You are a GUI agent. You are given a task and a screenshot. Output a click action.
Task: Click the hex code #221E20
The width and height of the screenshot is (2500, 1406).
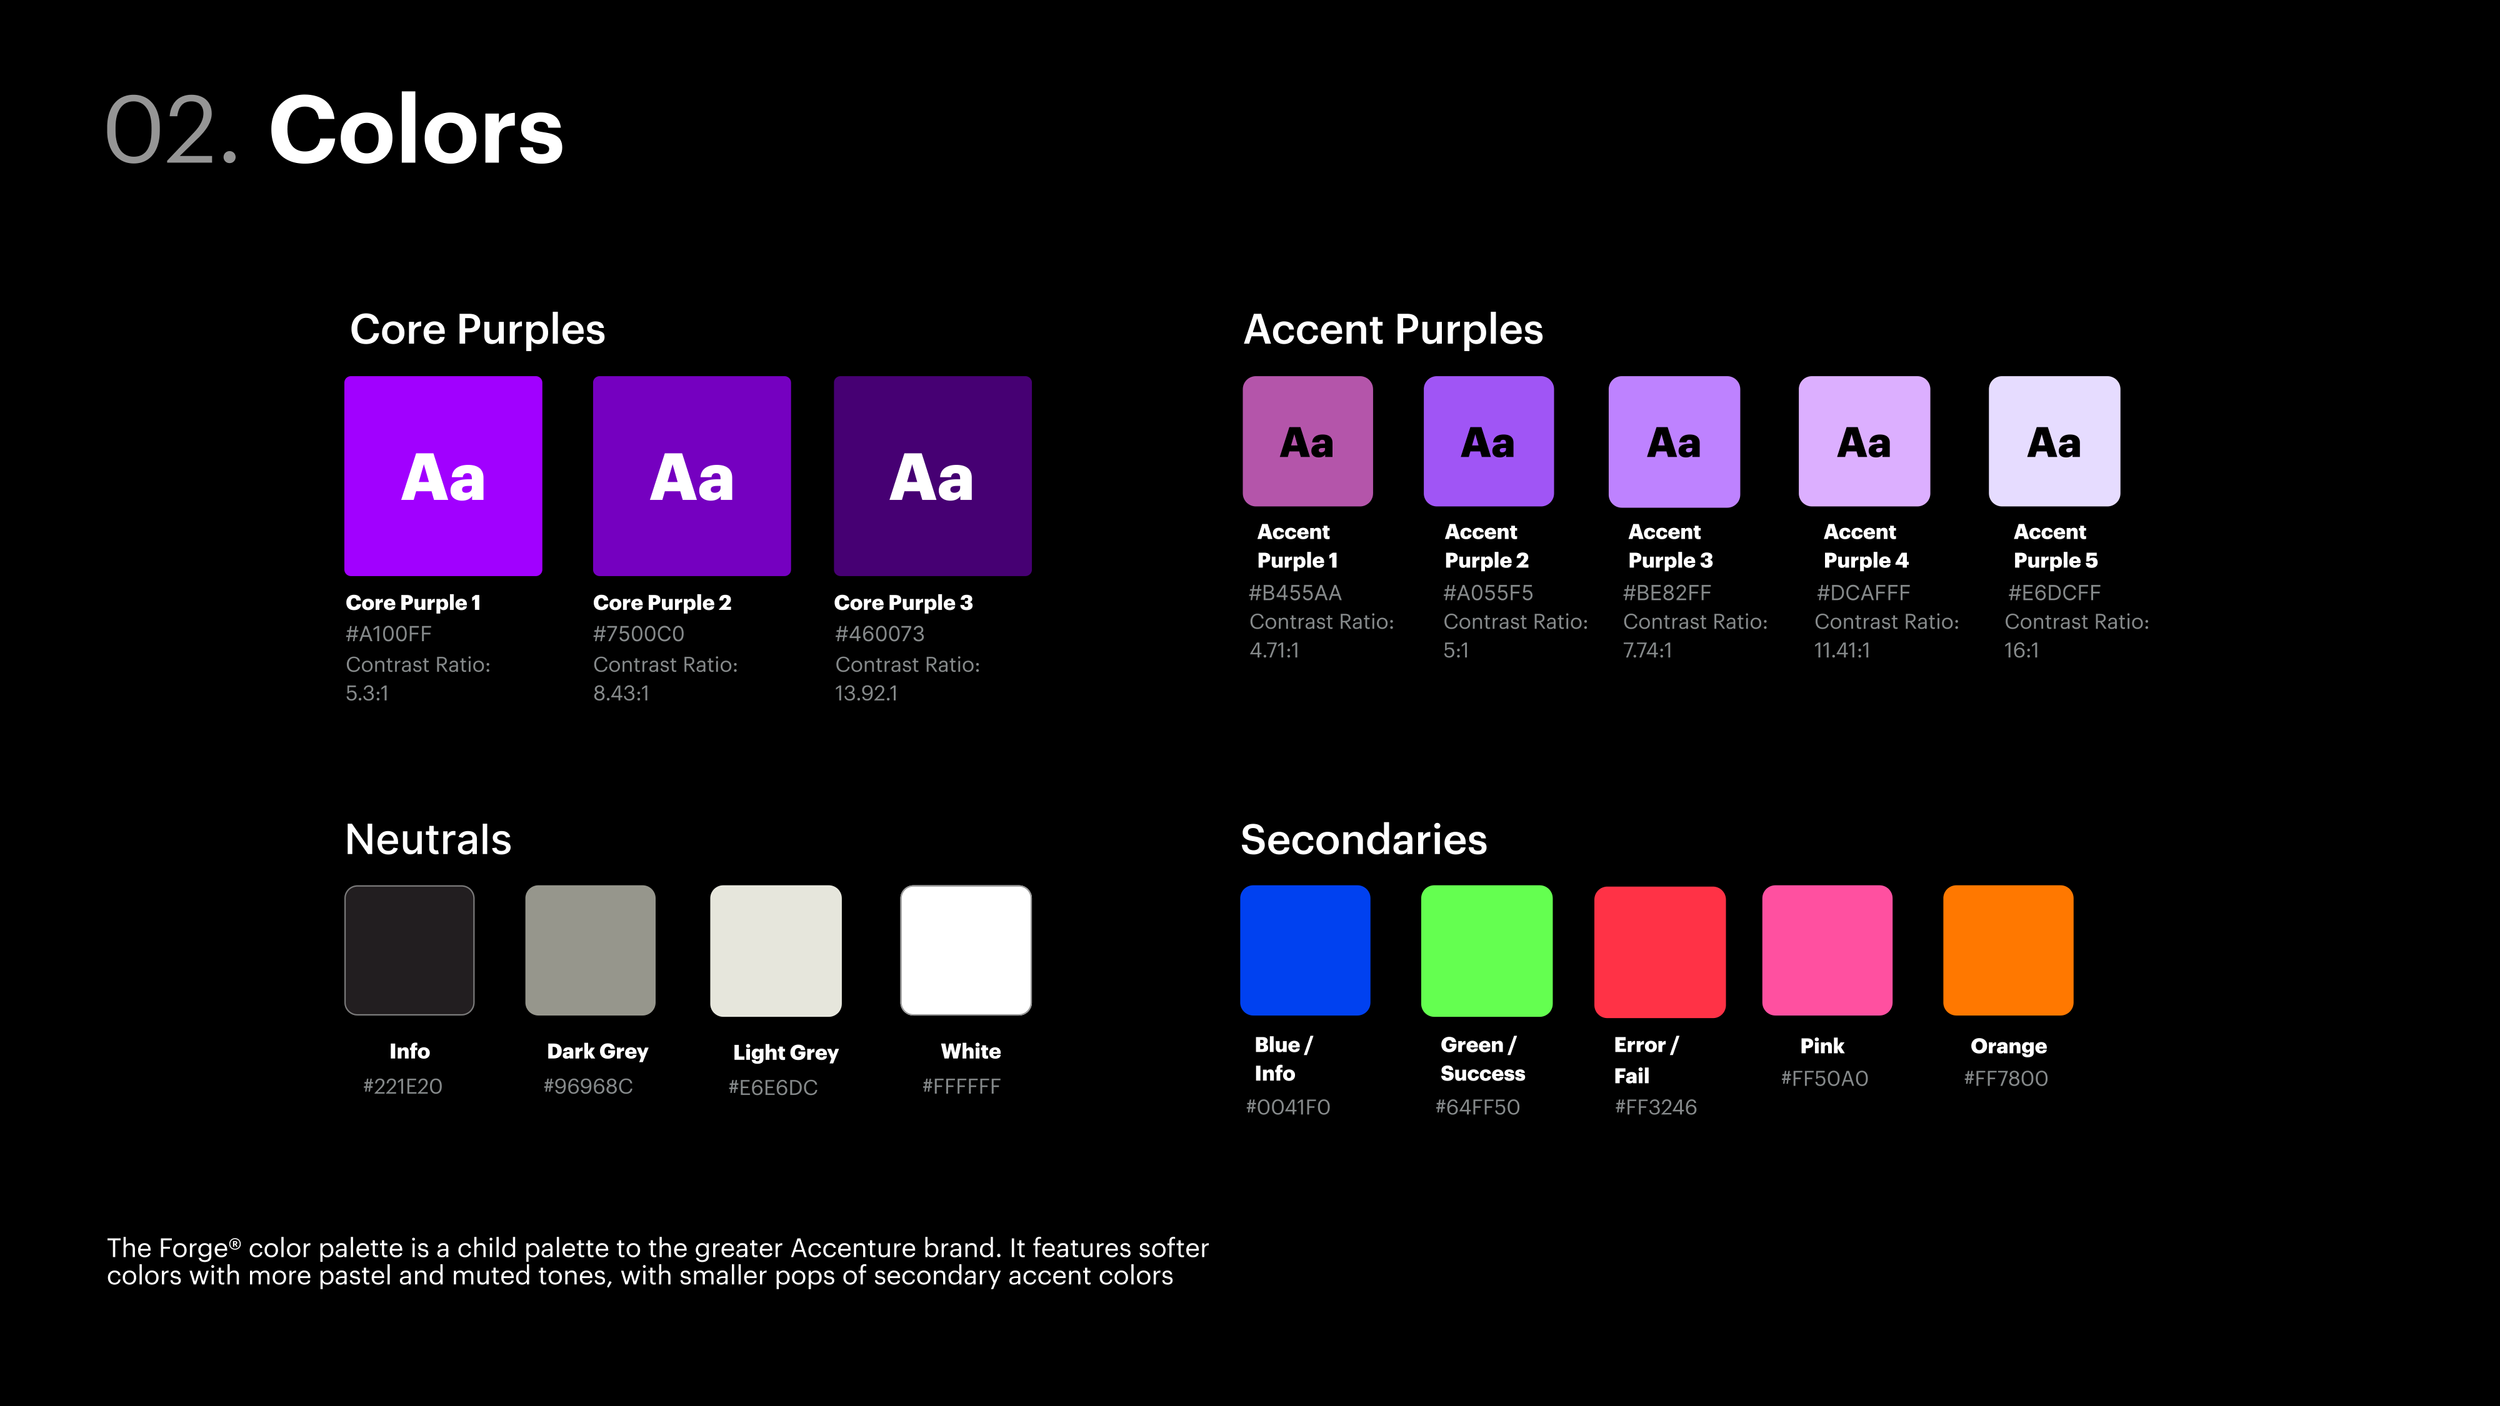tap(402, 1086)
